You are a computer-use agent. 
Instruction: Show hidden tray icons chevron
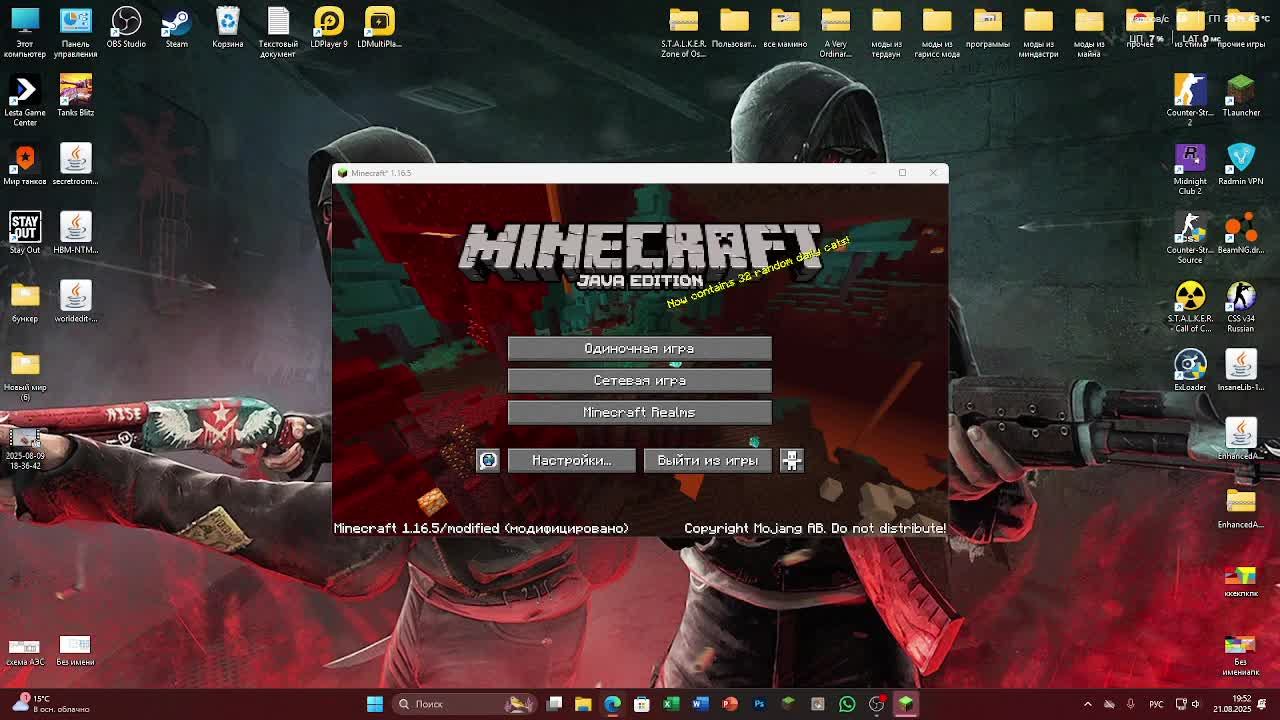[1088, 704]
